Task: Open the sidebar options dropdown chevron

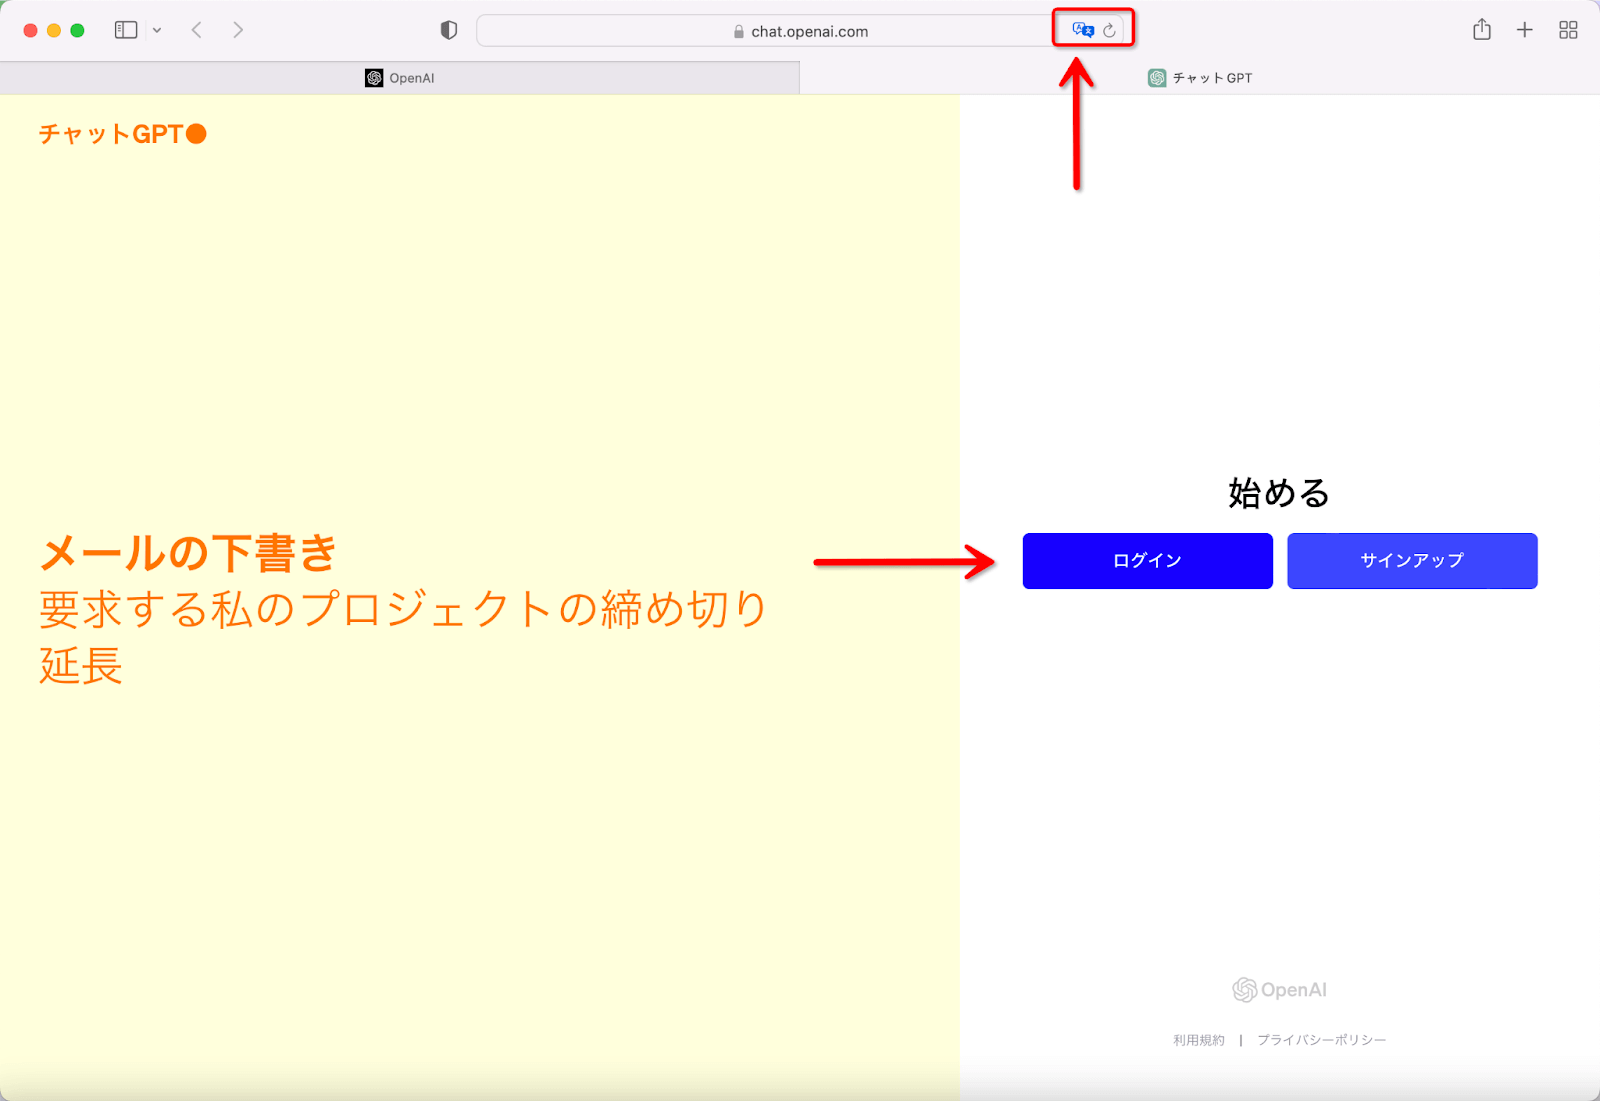Action: point(157,31)
